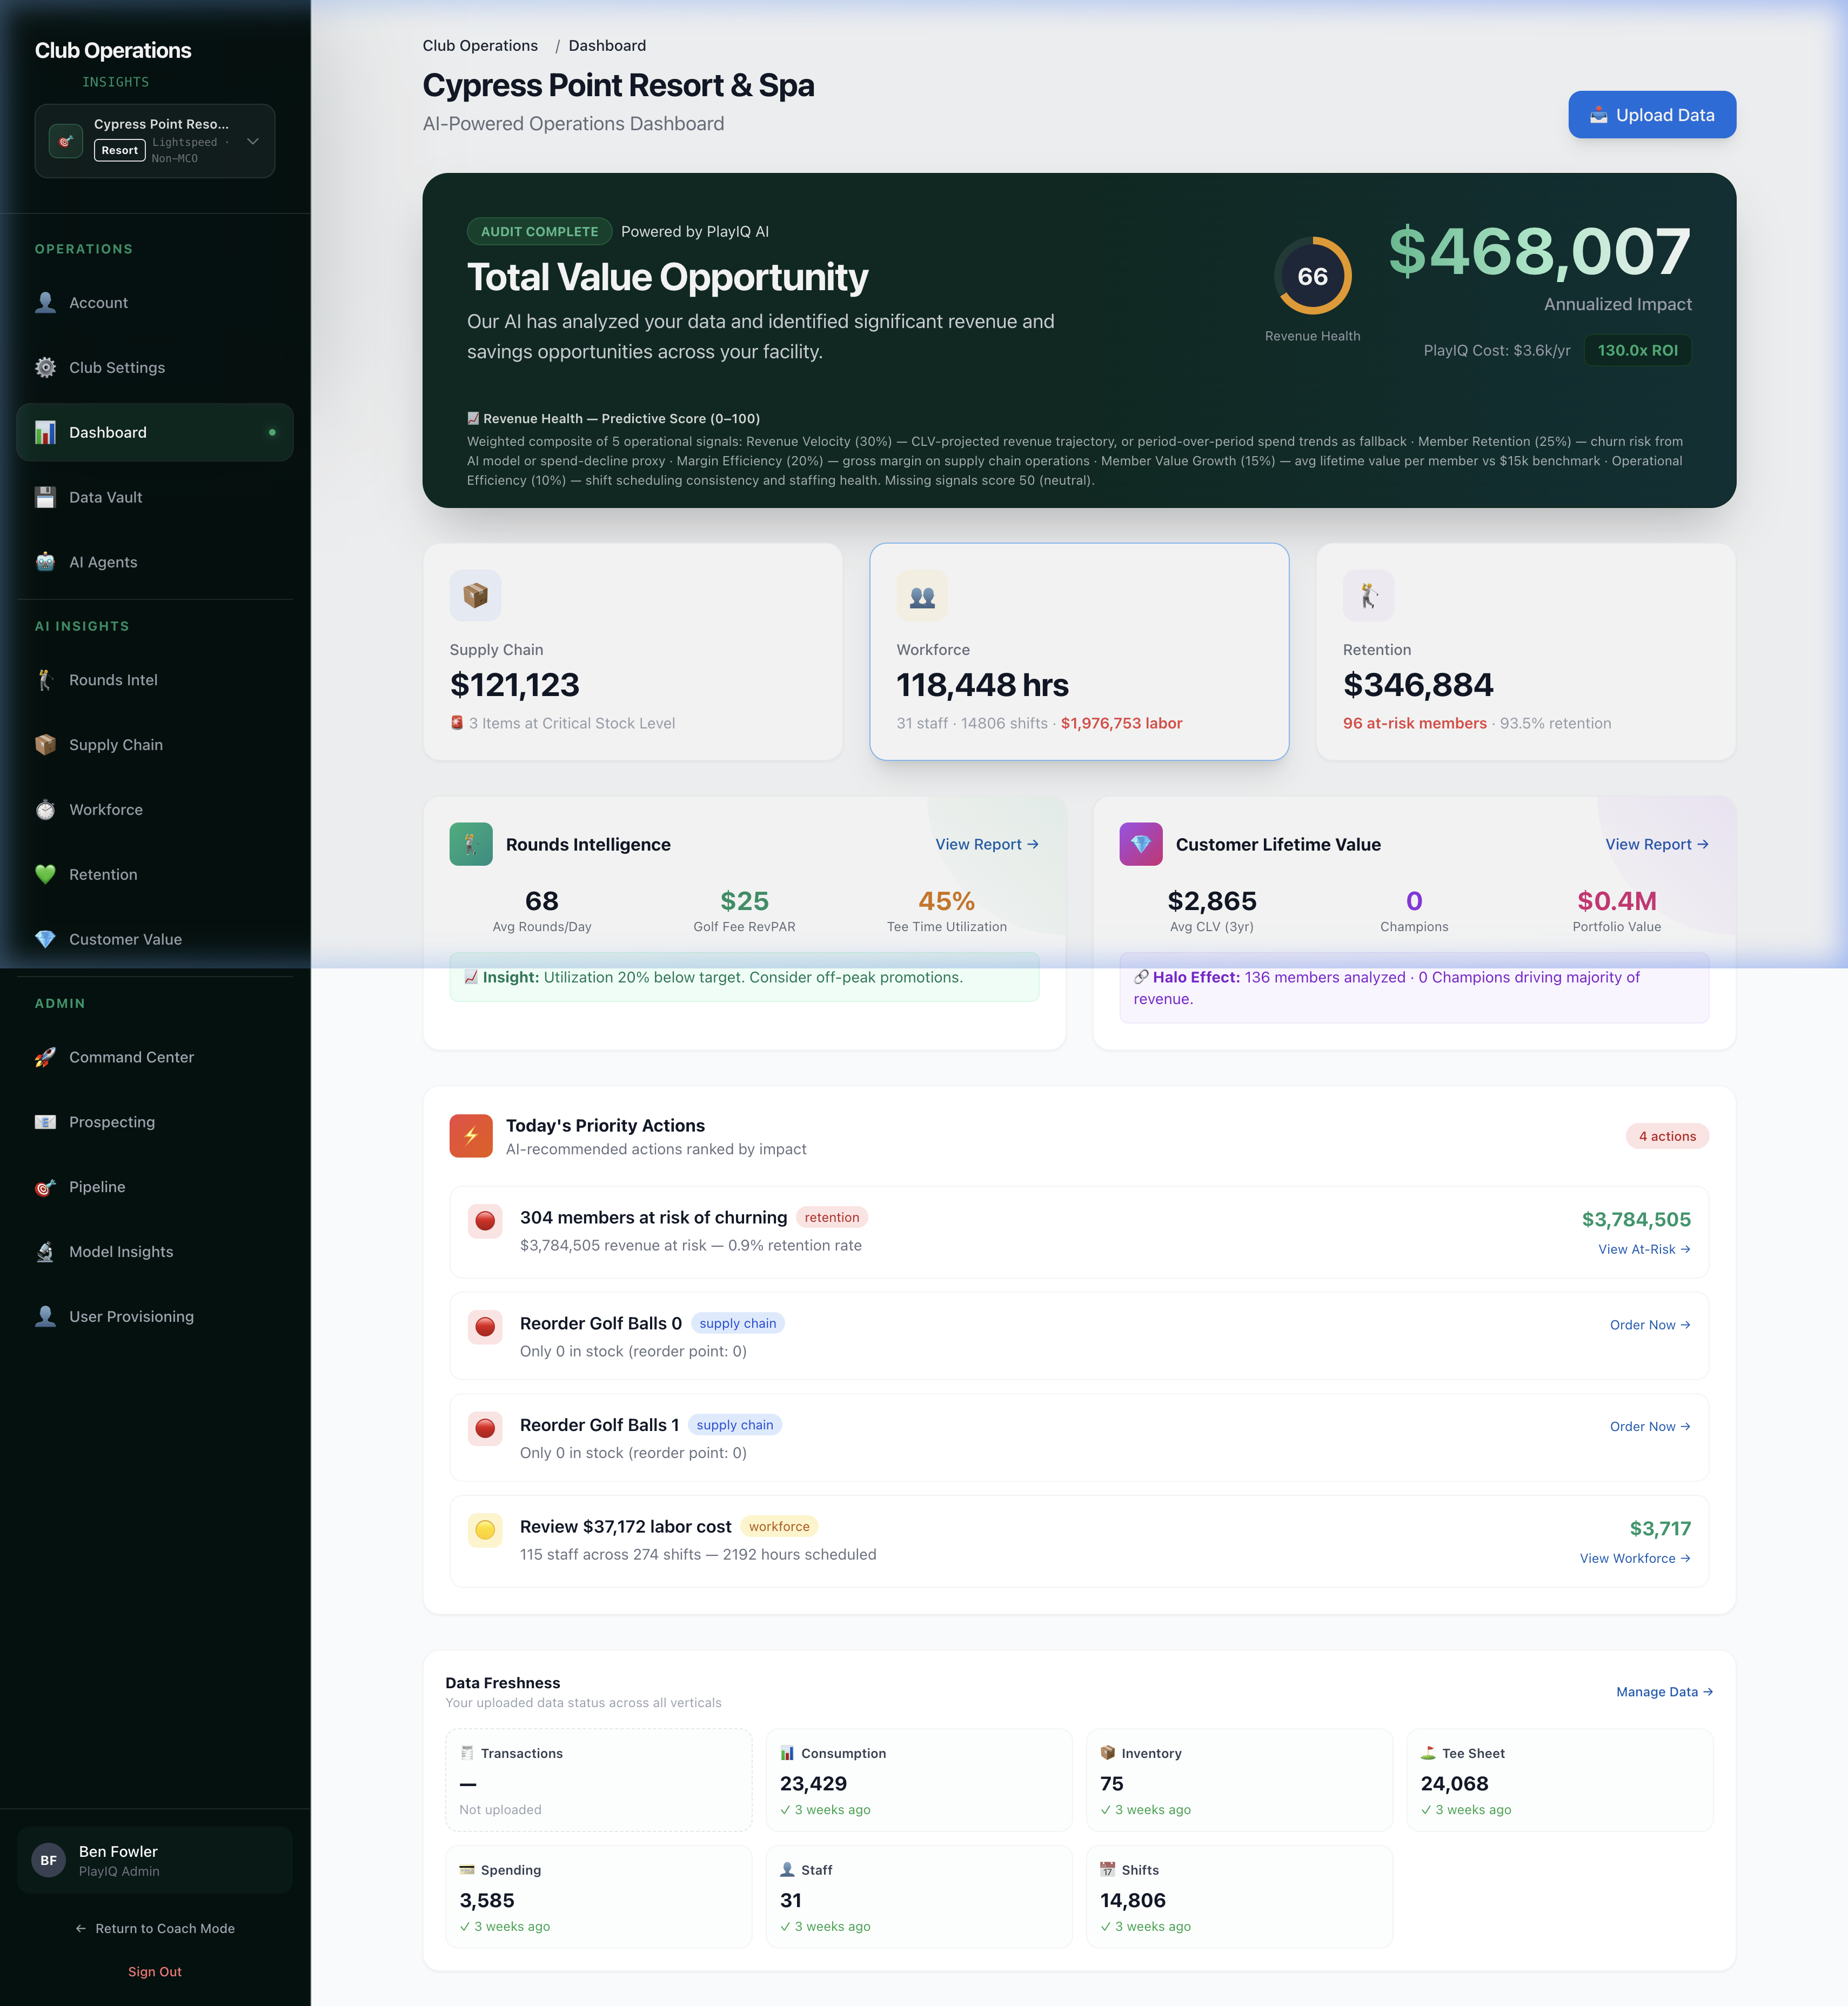This screenshot has width=1848, height=2006.
Task: Click the Rounds Intel golfer icon
Action: [45, 680]
